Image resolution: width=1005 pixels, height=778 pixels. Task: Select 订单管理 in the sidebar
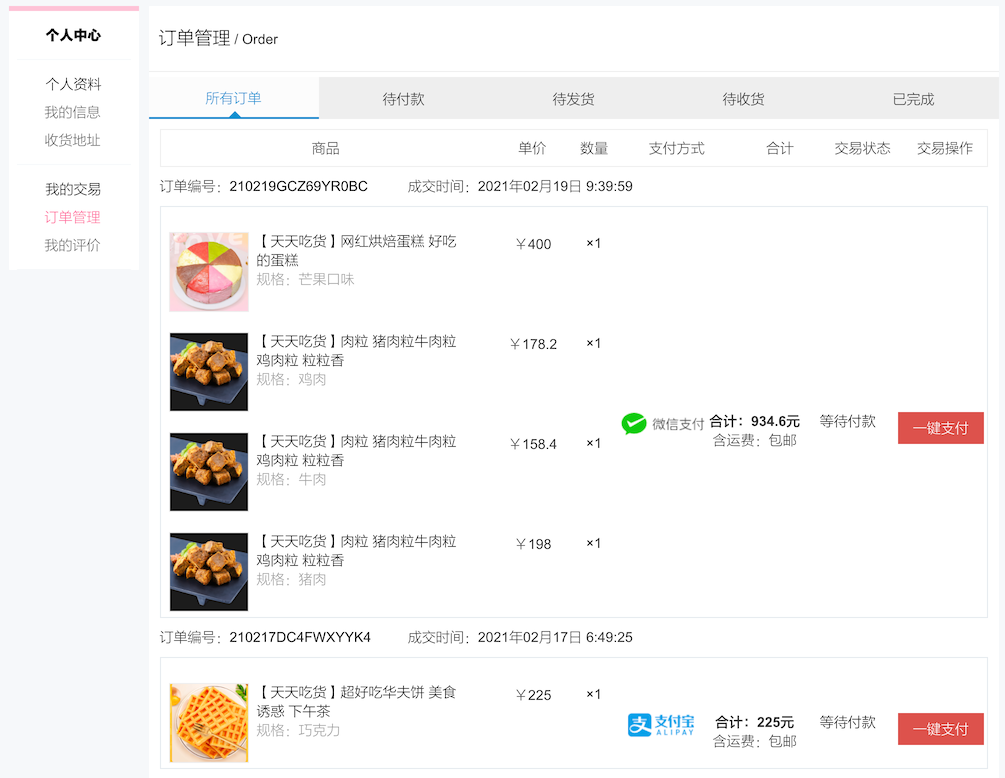pos(73,217)
